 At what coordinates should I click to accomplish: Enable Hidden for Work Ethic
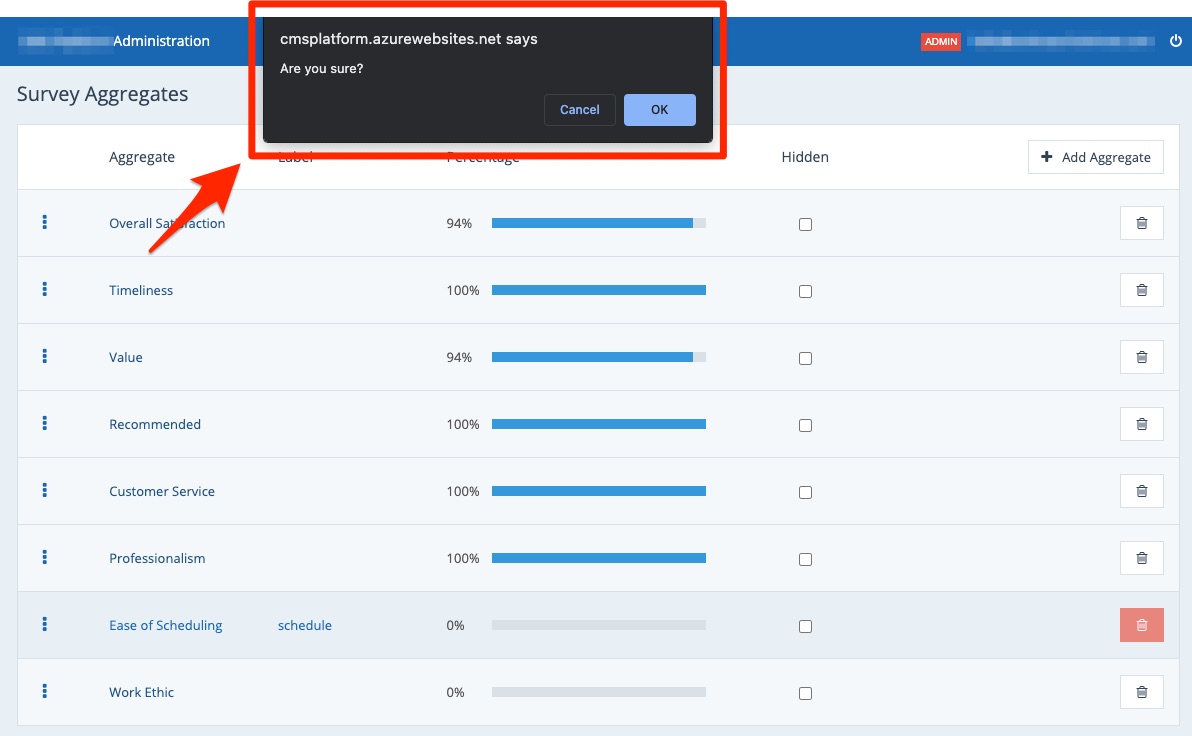coord(805,693)
